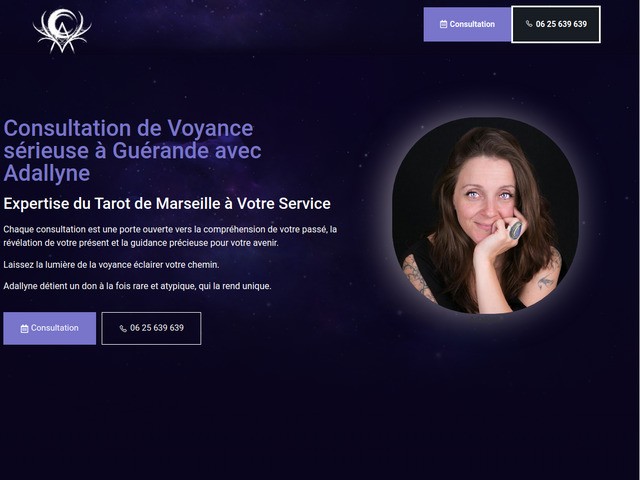
Task: Open Consultation from the top navigation
Action: (467, 24)
